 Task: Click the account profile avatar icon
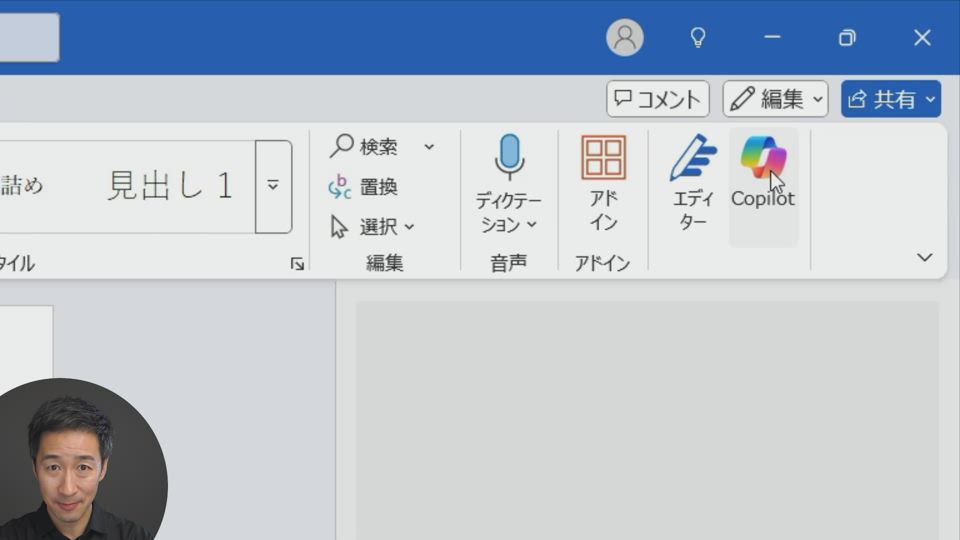(624, 38)
